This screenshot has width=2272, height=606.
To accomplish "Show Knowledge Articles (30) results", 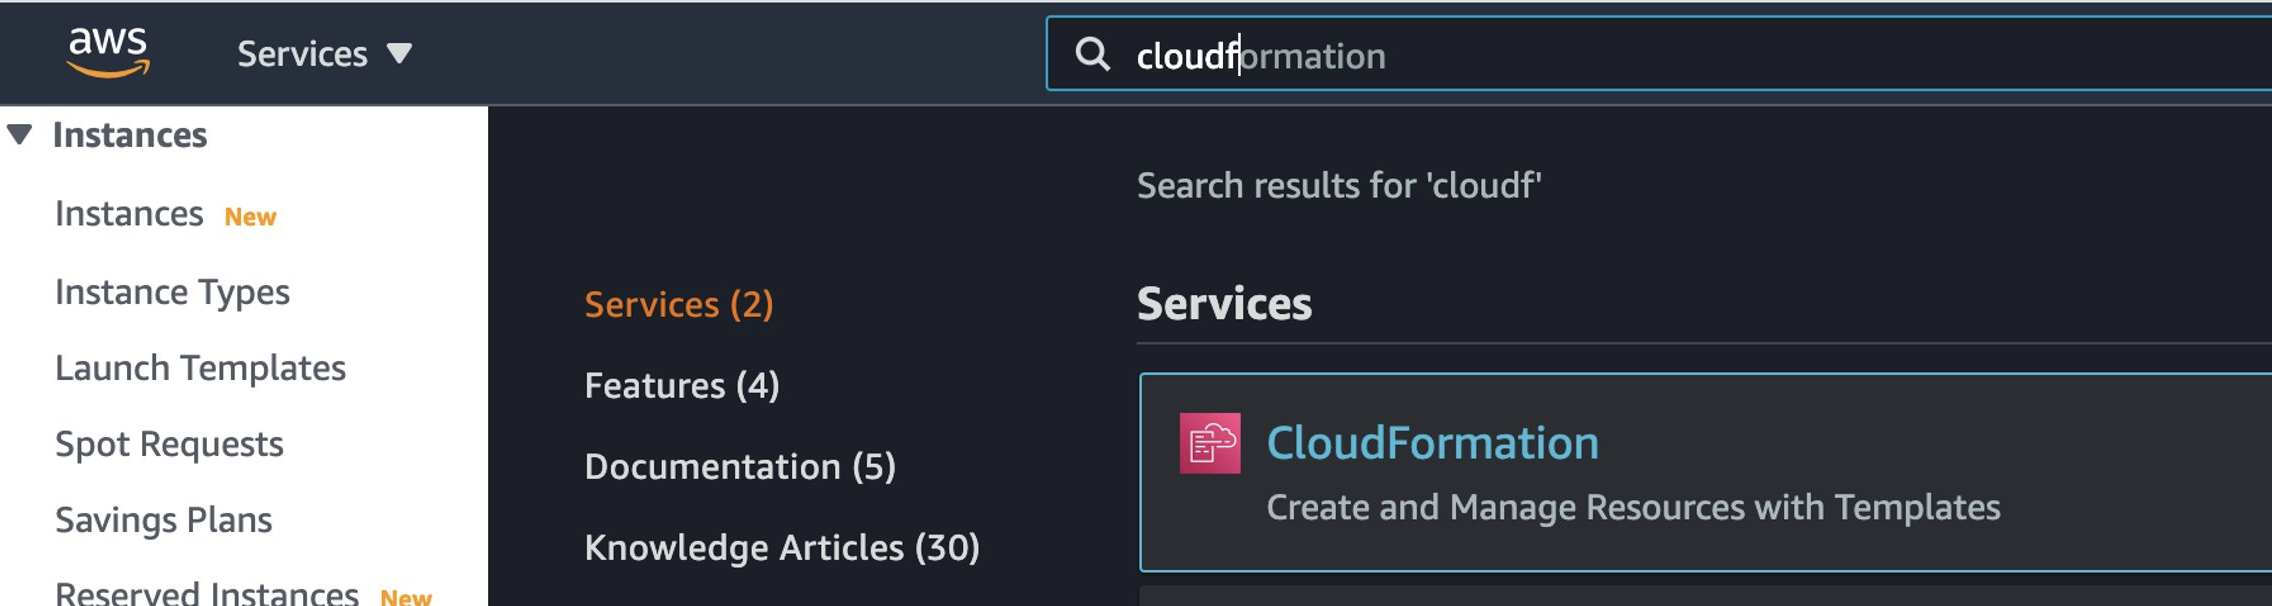I will 782,548.
